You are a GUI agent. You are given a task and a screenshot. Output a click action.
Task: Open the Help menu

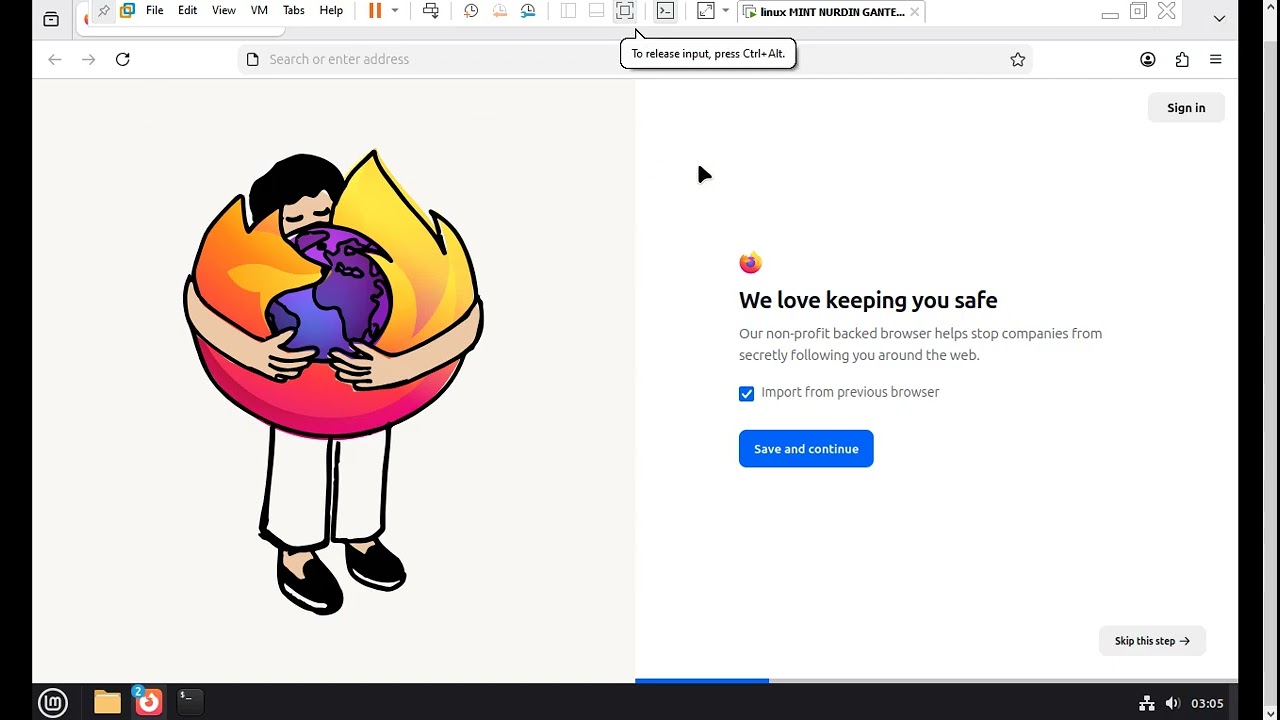pos(331,11)
